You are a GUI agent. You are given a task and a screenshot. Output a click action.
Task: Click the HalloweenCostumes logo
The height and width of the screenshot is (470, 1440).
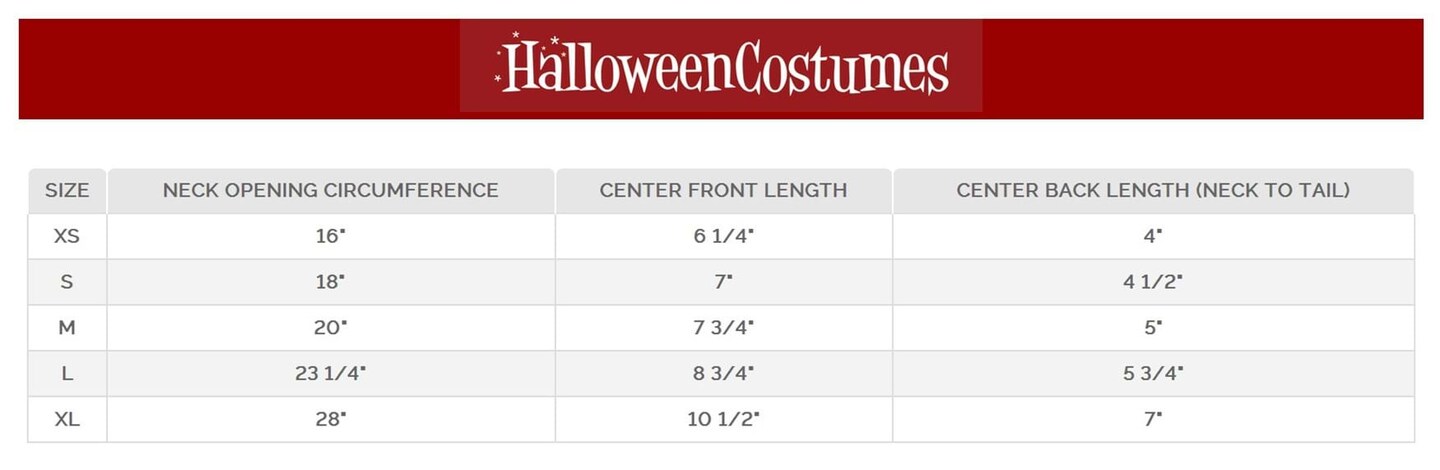721,67
